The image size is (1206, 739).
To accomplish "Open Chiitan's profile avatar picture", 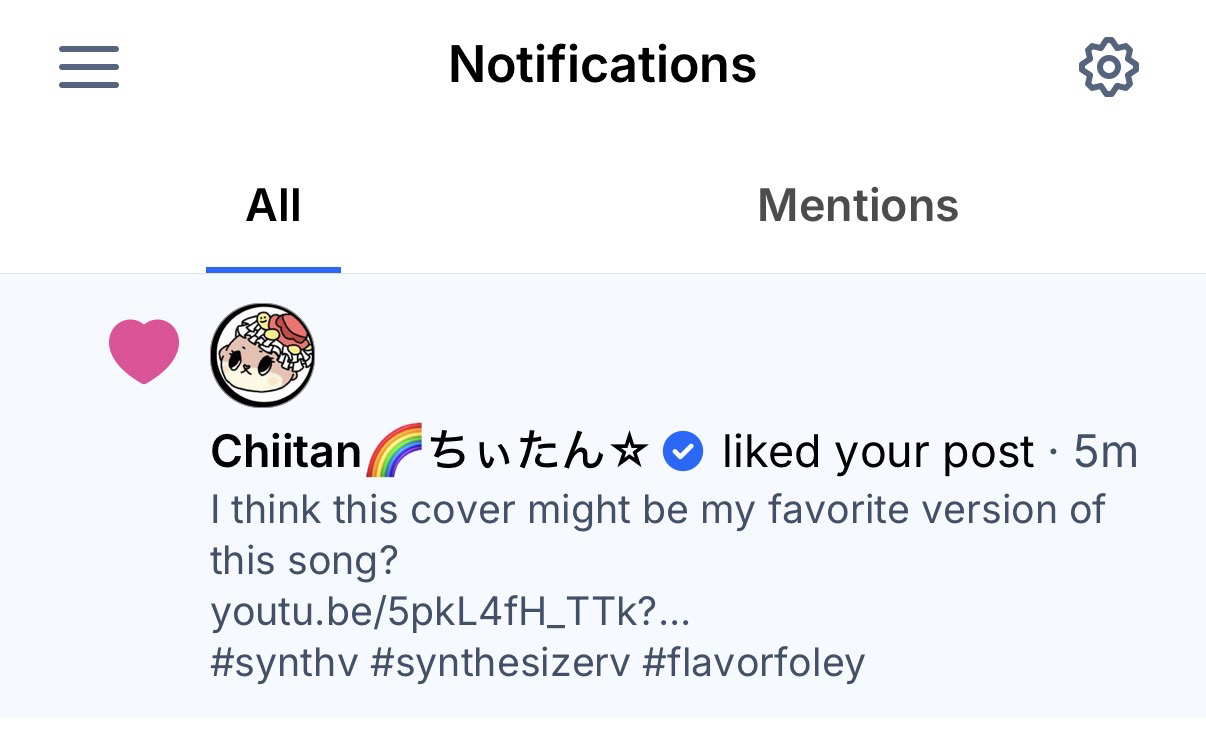I will point(263,355).
